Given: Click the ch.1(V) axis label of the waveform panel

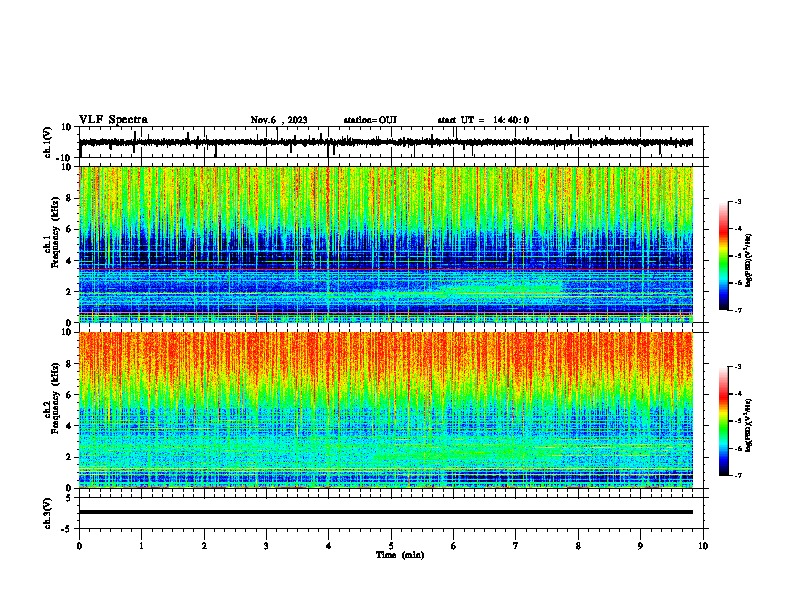Looking at the screenshot, I should pyautogui.click(x=47, y=142).
